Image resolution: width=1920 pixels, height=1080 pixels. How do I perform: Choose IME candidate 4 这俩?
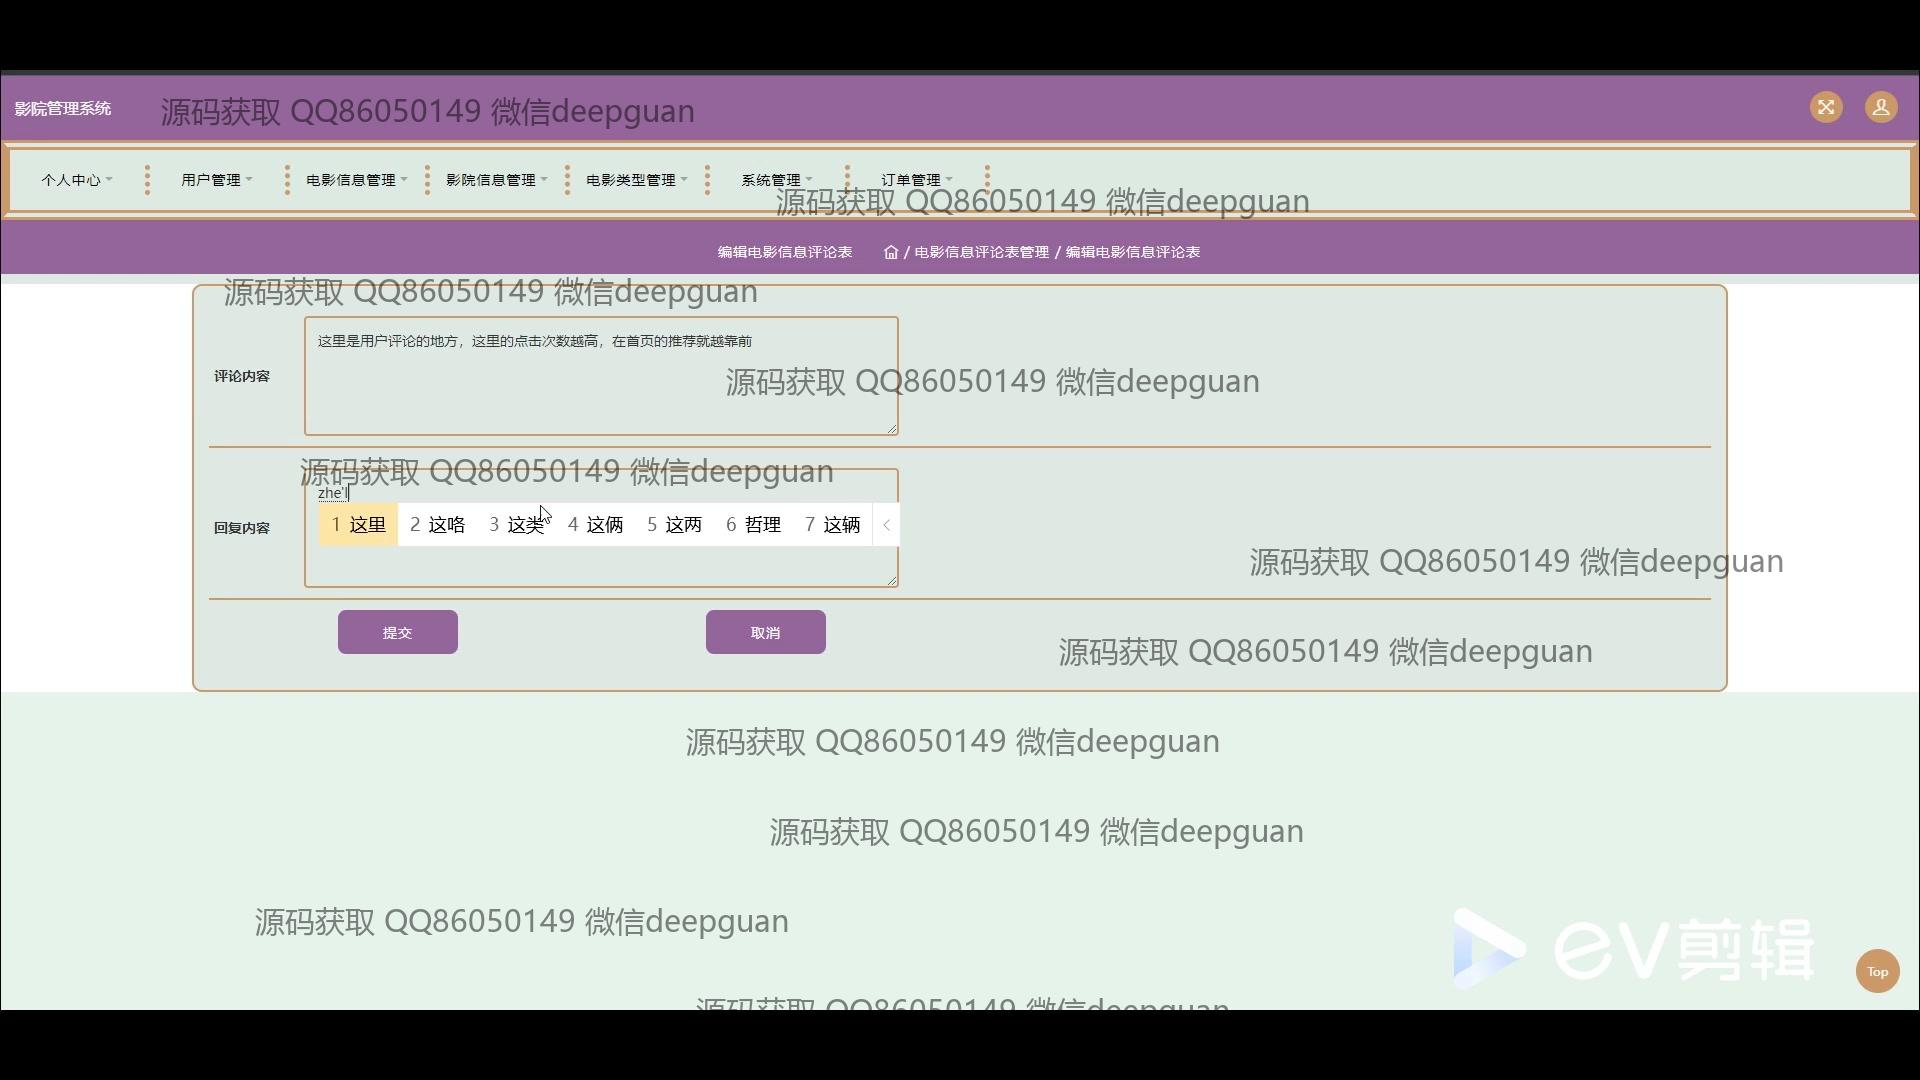[x=595, y=525]
